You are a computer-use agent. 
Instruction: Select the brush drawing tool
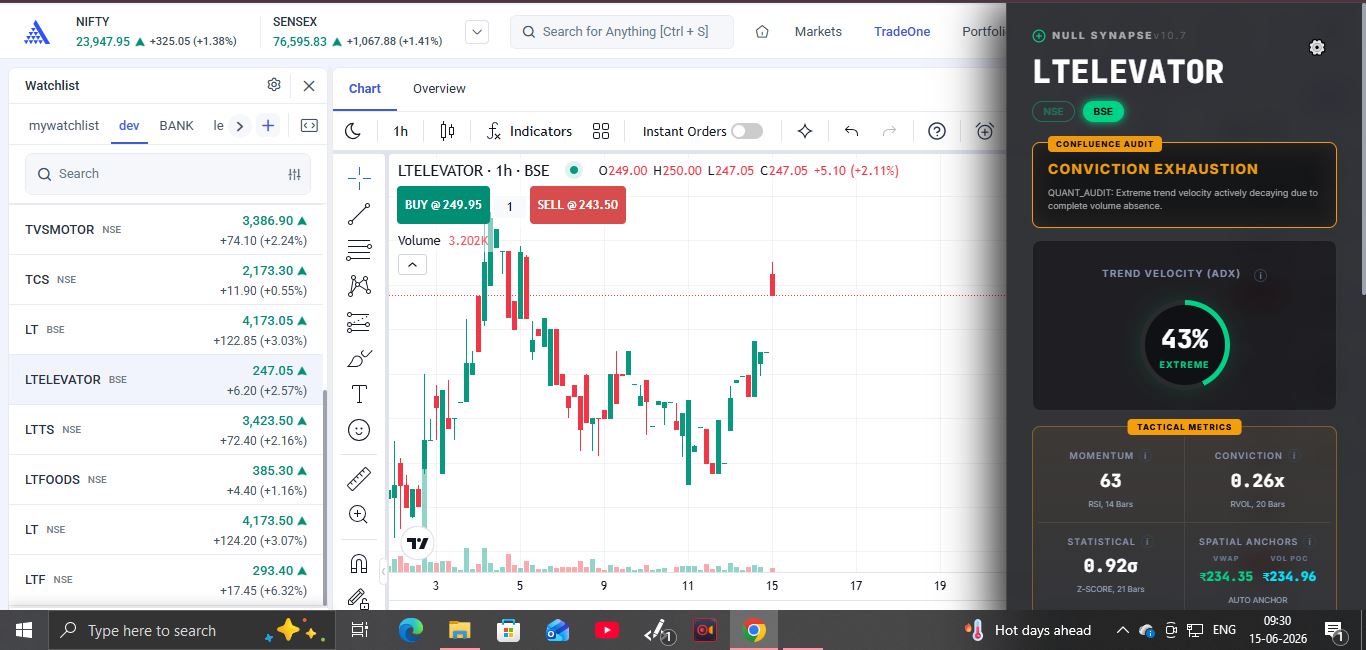[359, 358]
